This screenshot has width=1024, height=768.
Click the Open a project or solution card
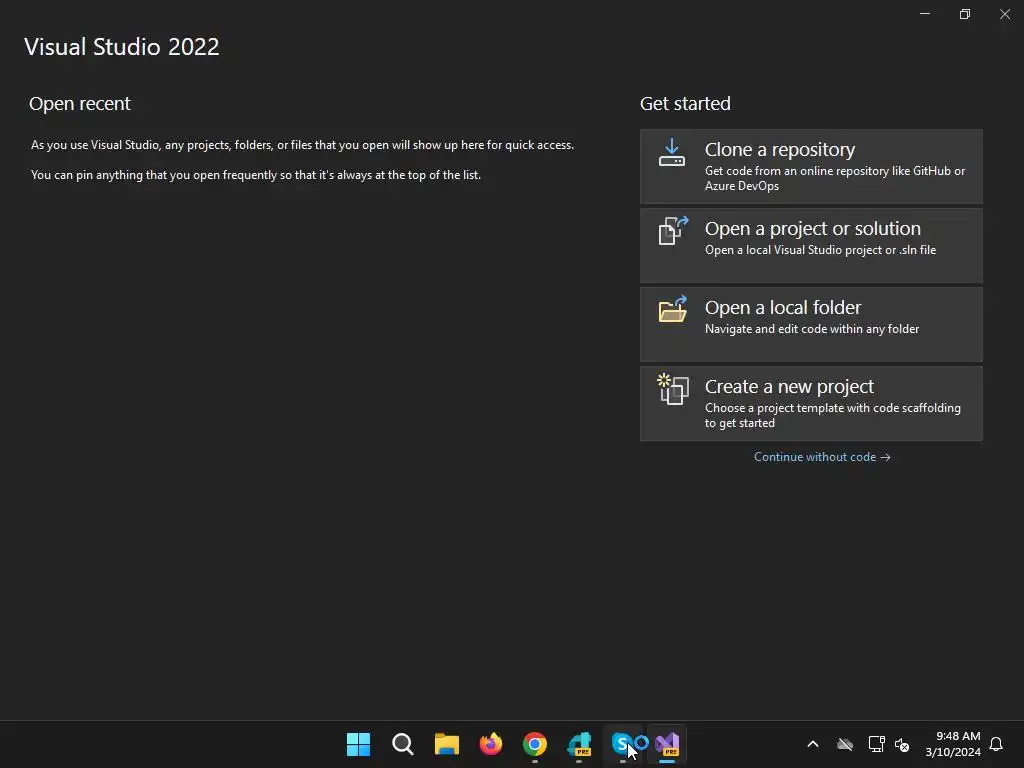pos(811,246)
